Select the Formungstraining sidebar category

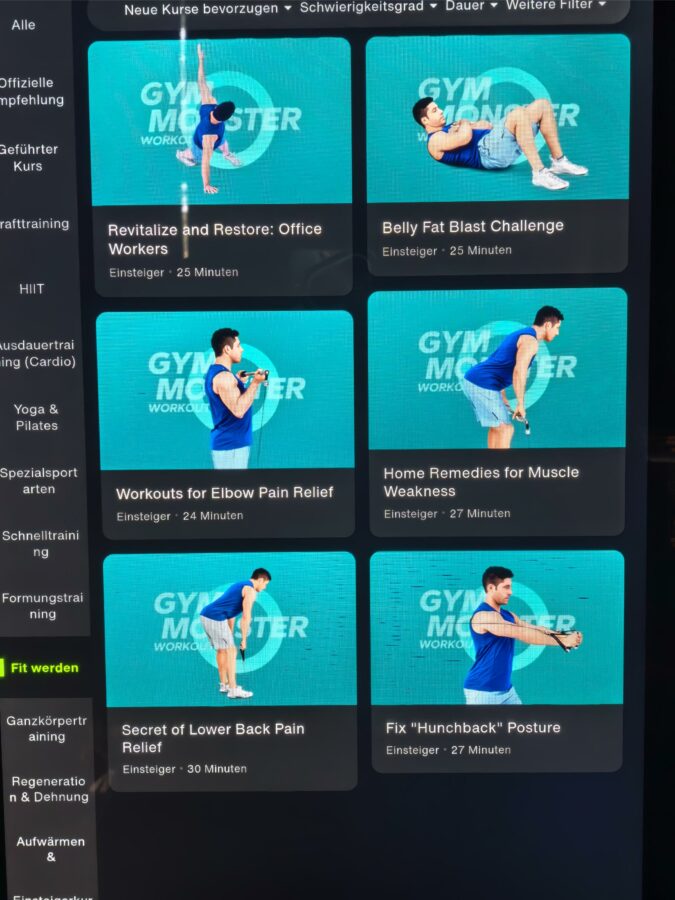coord(42,606)
